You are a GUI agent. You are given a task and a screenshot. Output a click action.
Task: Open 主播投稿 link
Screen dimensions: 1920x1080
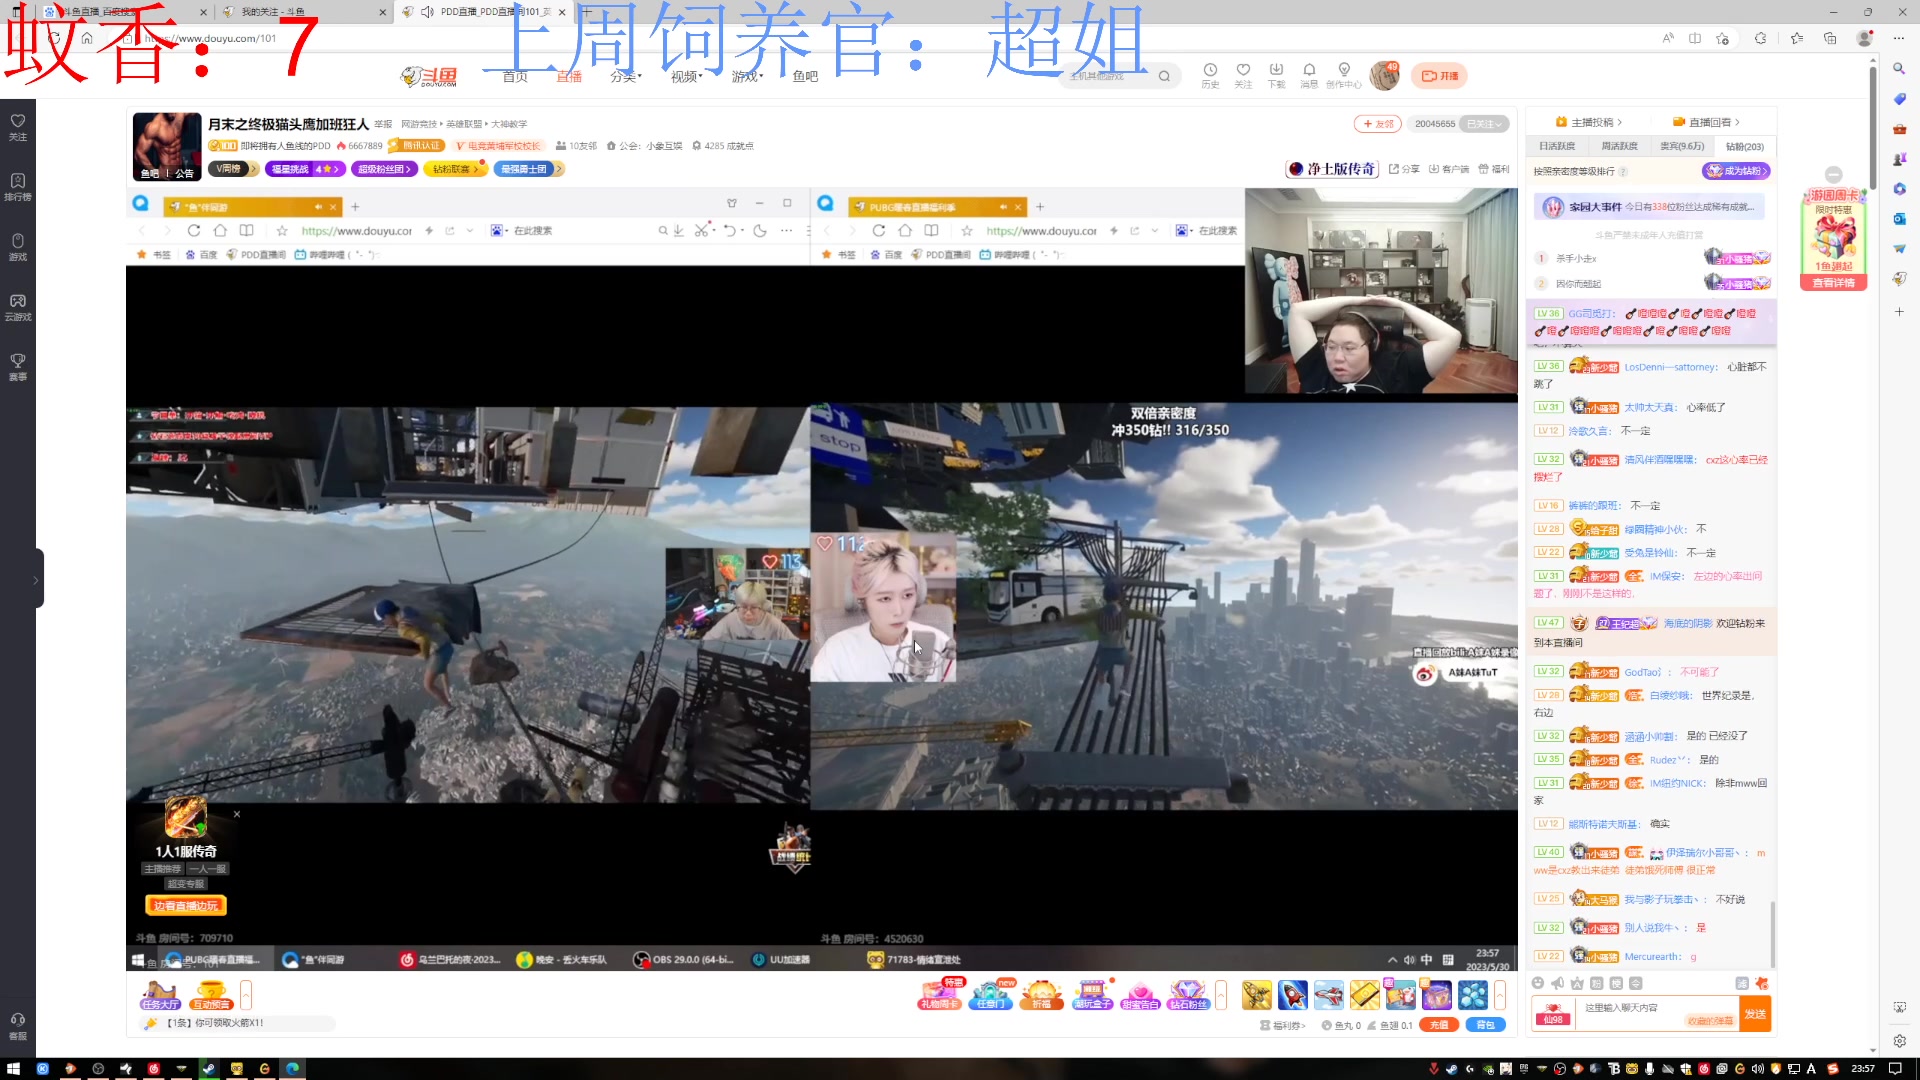1589,122
